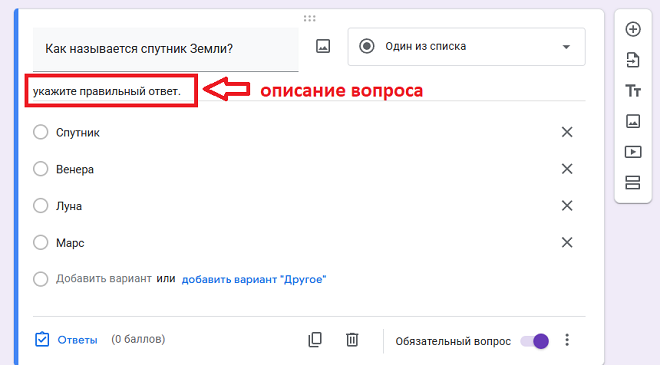Duplicate this question with the copy icon
660x365 pixels.
tap(315, 339)
